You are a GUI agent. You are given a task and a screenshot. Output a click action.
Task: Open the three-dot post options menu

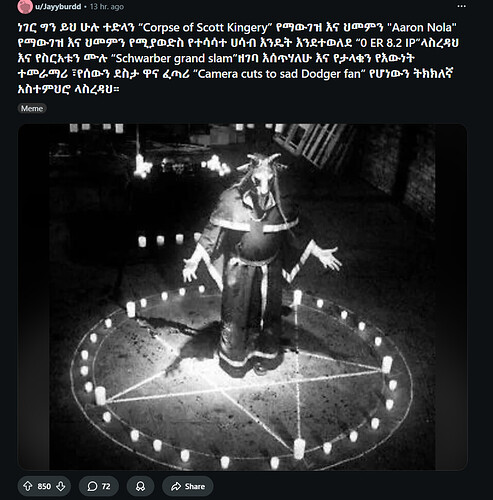[462, 7]
